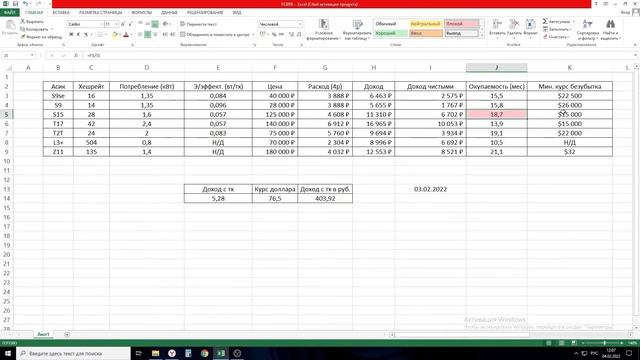Viewport: 640px width, 360px height.
Task: Open Windows Start menu
Action: click(x=8, y=353)
